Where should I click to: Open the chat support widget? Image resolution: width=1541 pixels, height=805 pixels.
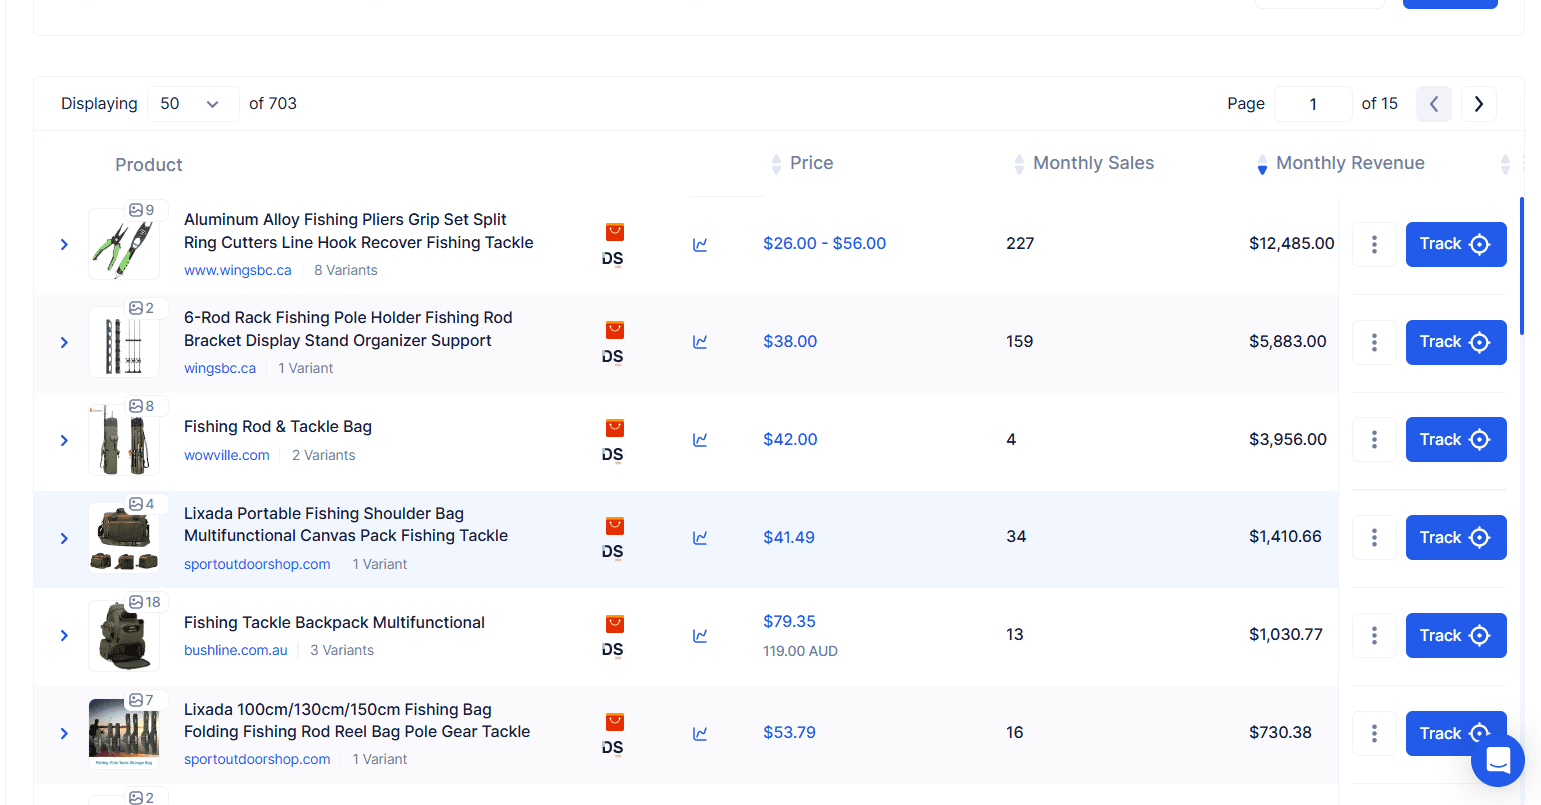(1497, 760)
